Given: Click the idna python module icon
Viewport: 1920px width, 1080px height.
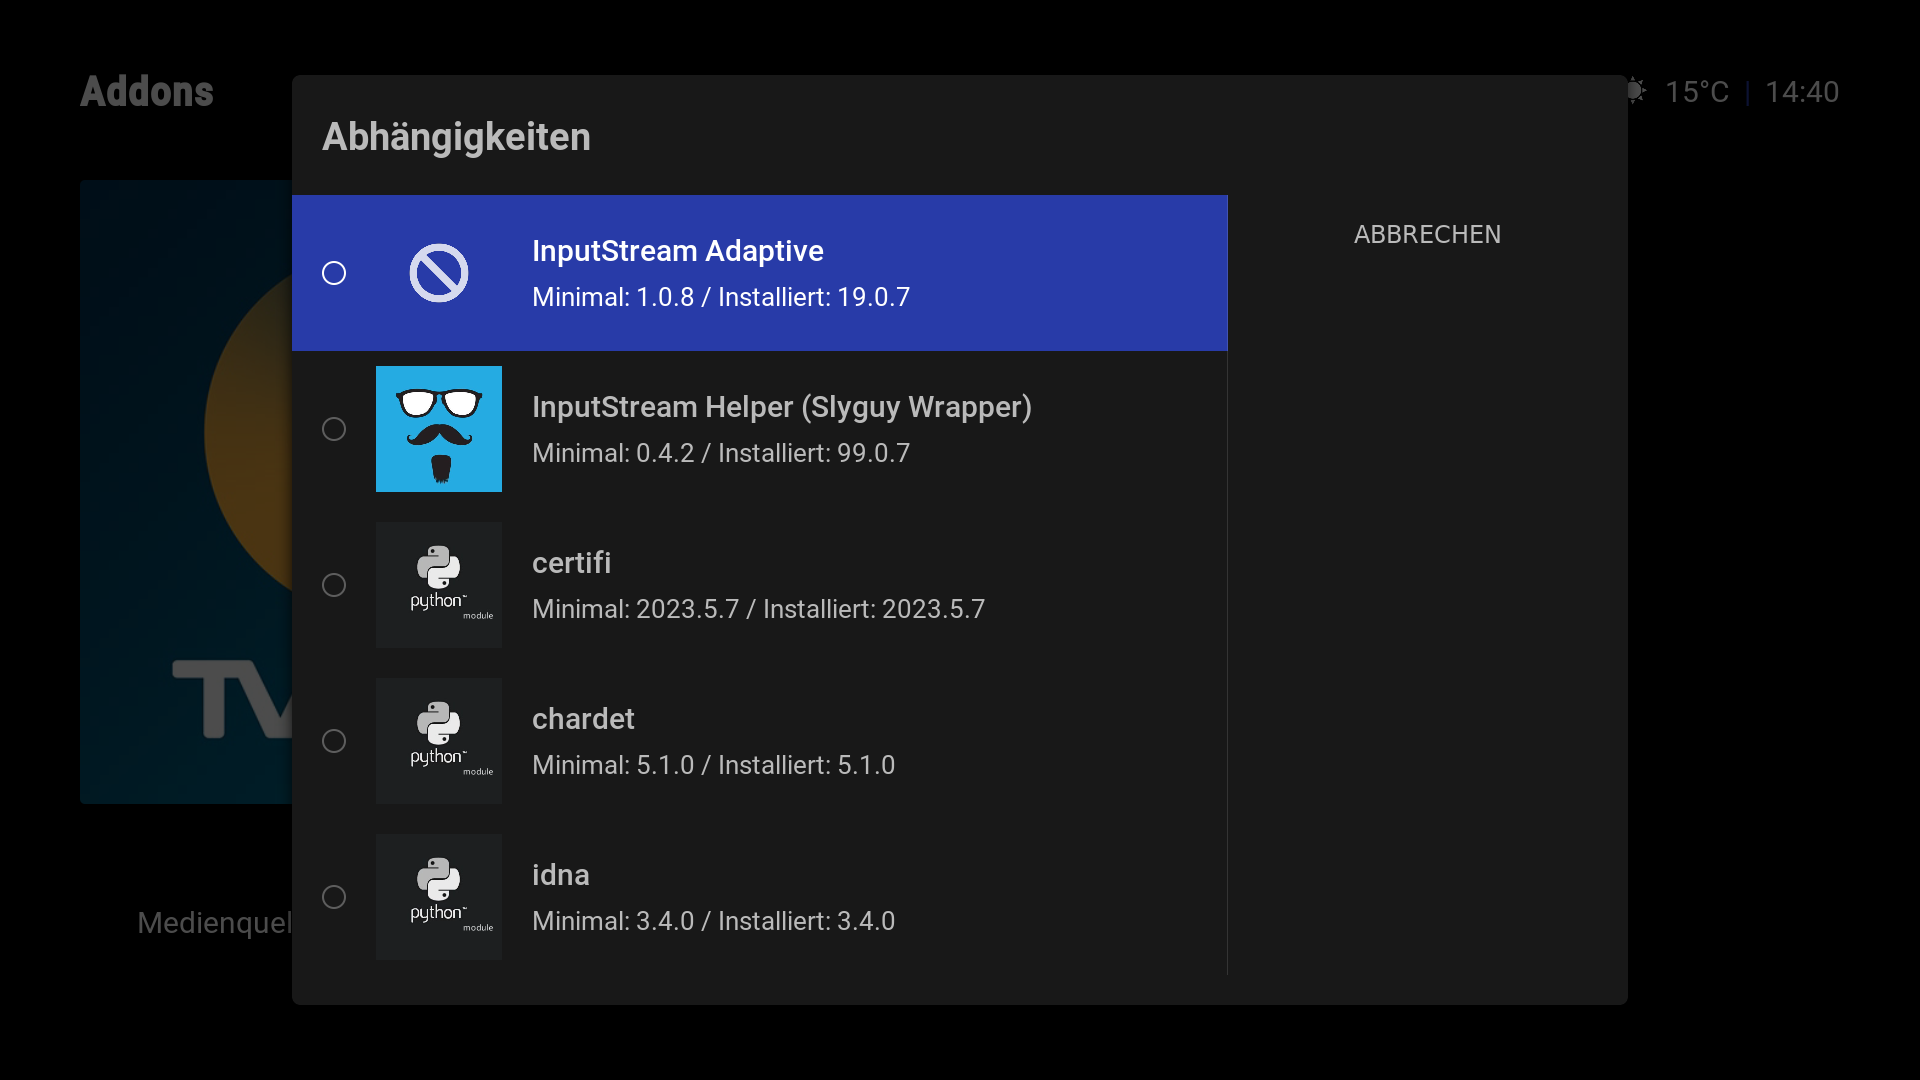Looking at the screenshot, I should 439,897.
